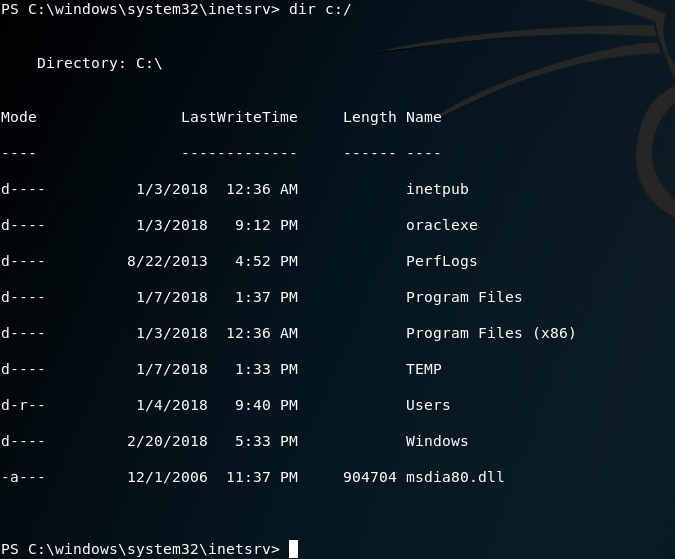Screen dimensions: 675x559
Task: Click the Length column header
Action: (369, 117)
